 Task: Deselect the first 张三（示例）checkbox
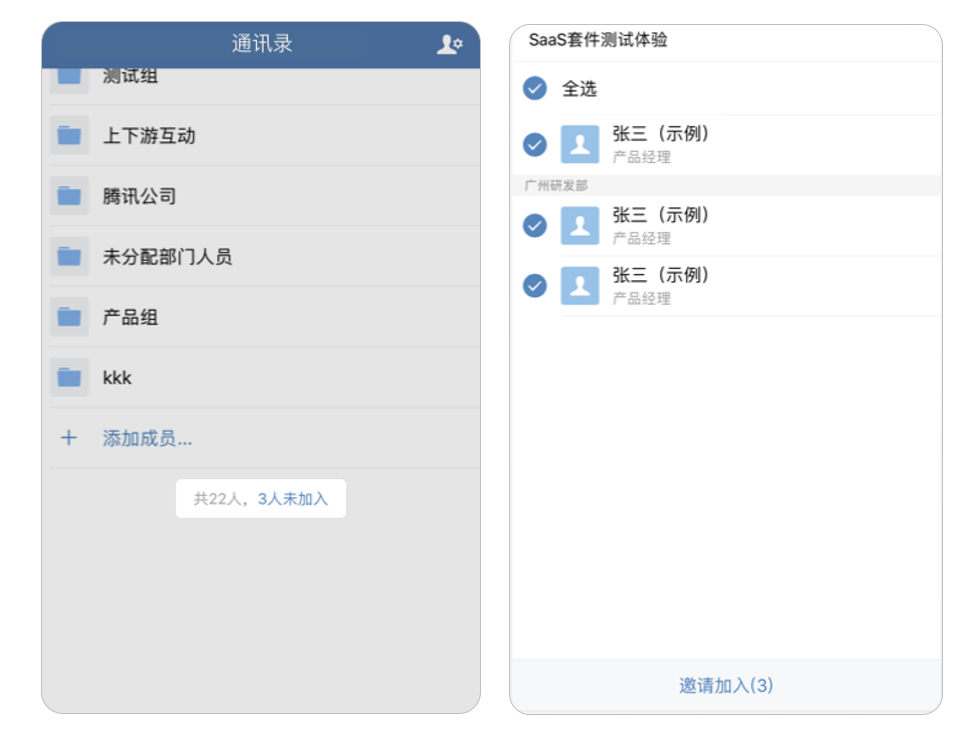point(534,143)
